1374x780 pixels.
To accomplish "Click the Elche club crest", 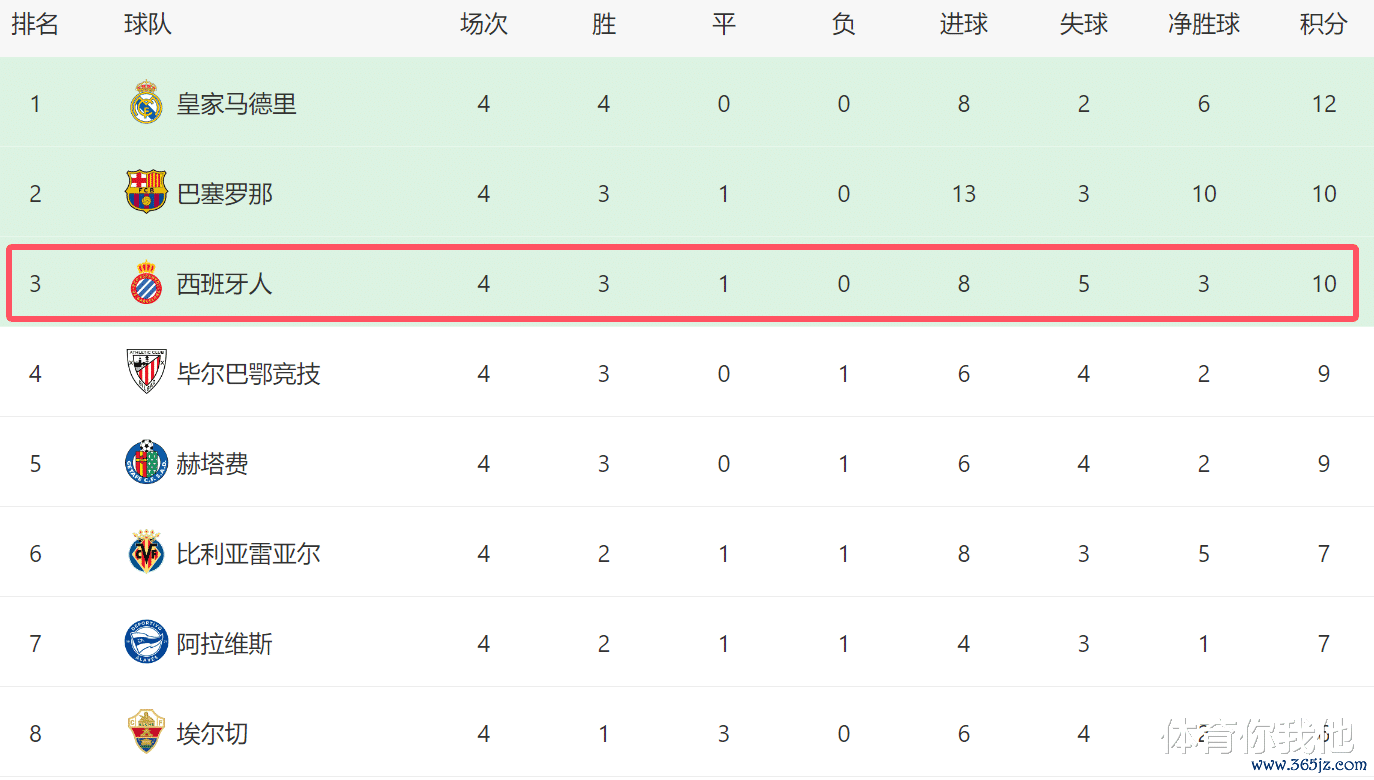I will click(x=146, y=733).
